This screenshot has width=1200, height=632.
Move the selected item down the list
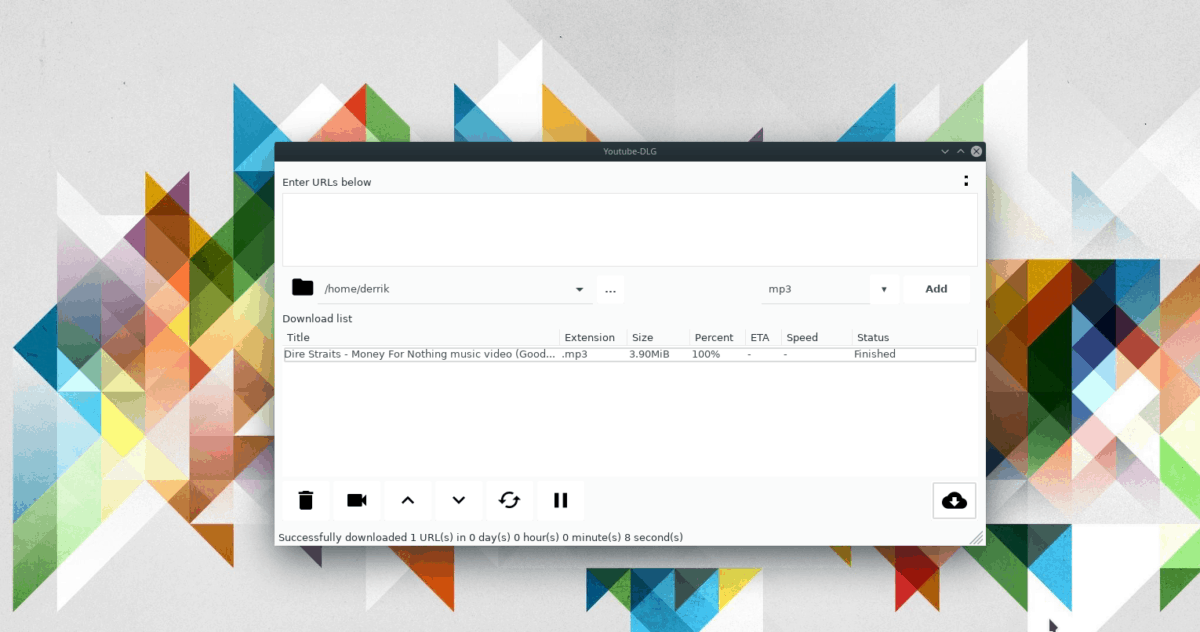coord(459,500)
